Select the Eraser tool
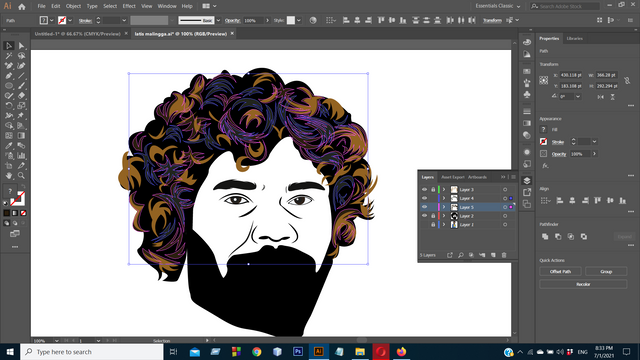This screenshot has width=640, height=360. tap(21, 96)
